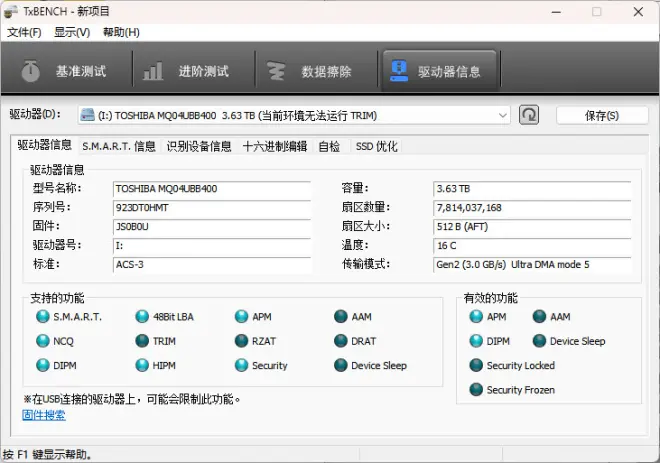This screenshot has height=463, width=660.
Task: Click the 进阶测试 bar chart icon
Action: tap(153, 72)
